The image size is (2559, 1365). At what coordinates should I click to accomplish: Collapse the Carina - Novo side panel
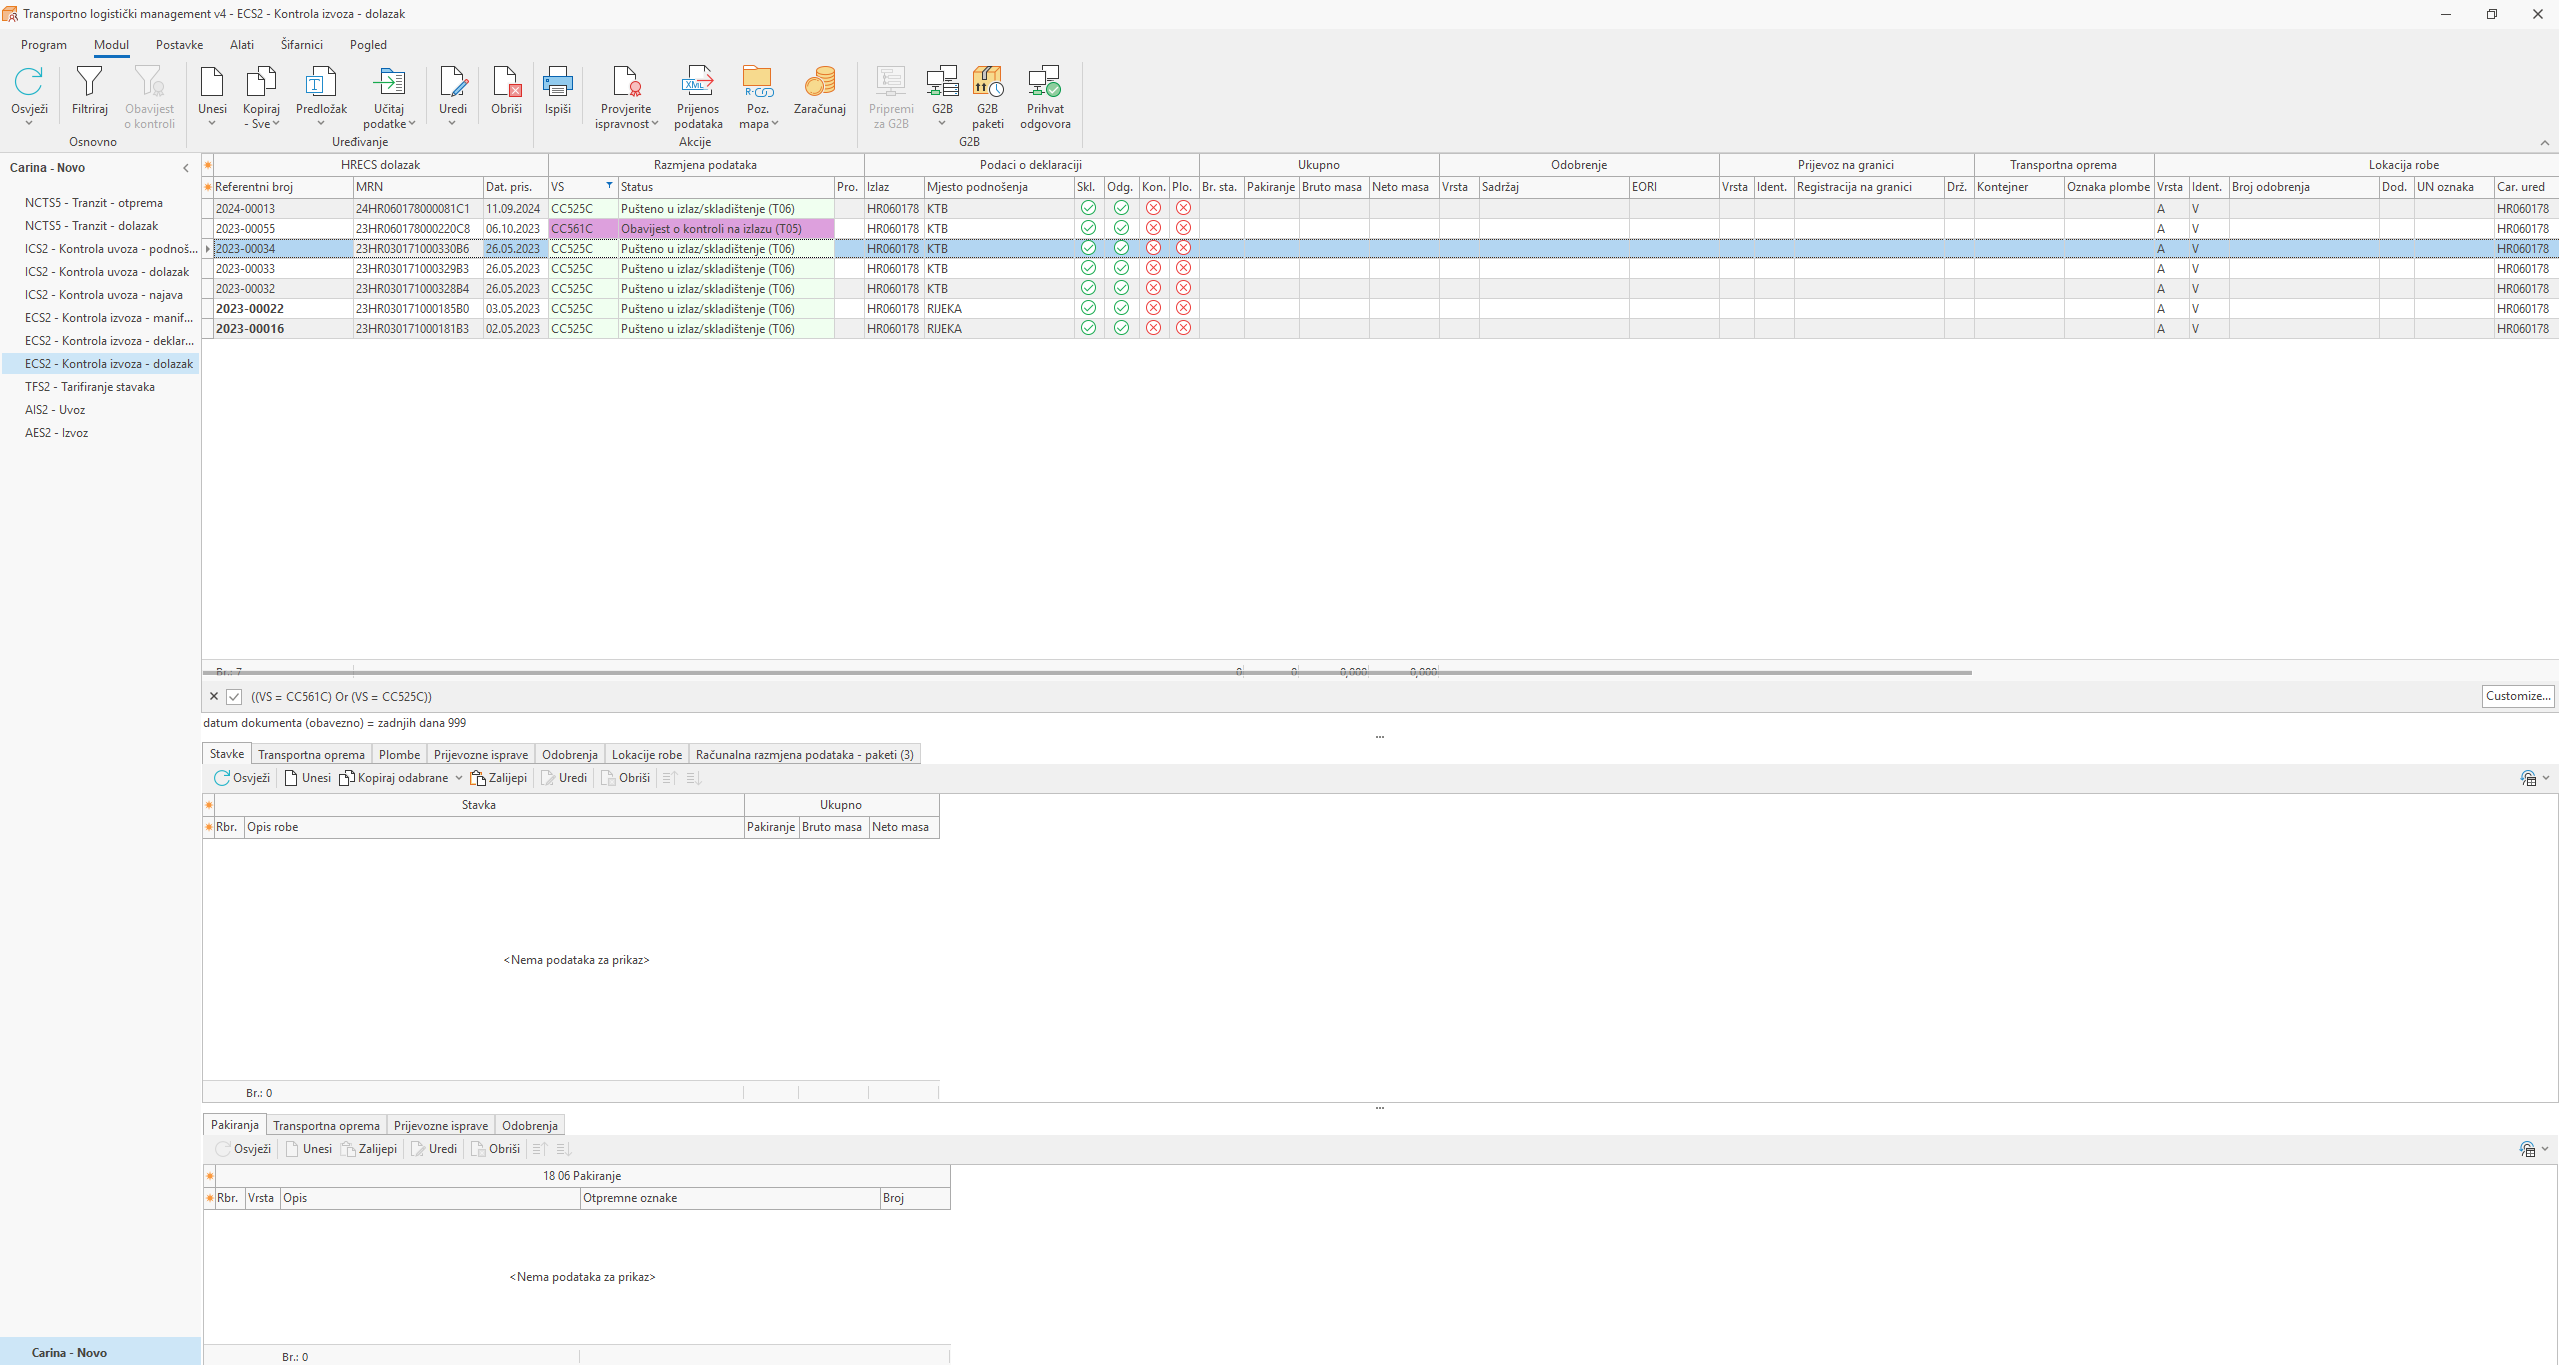[x=186, y=168]
